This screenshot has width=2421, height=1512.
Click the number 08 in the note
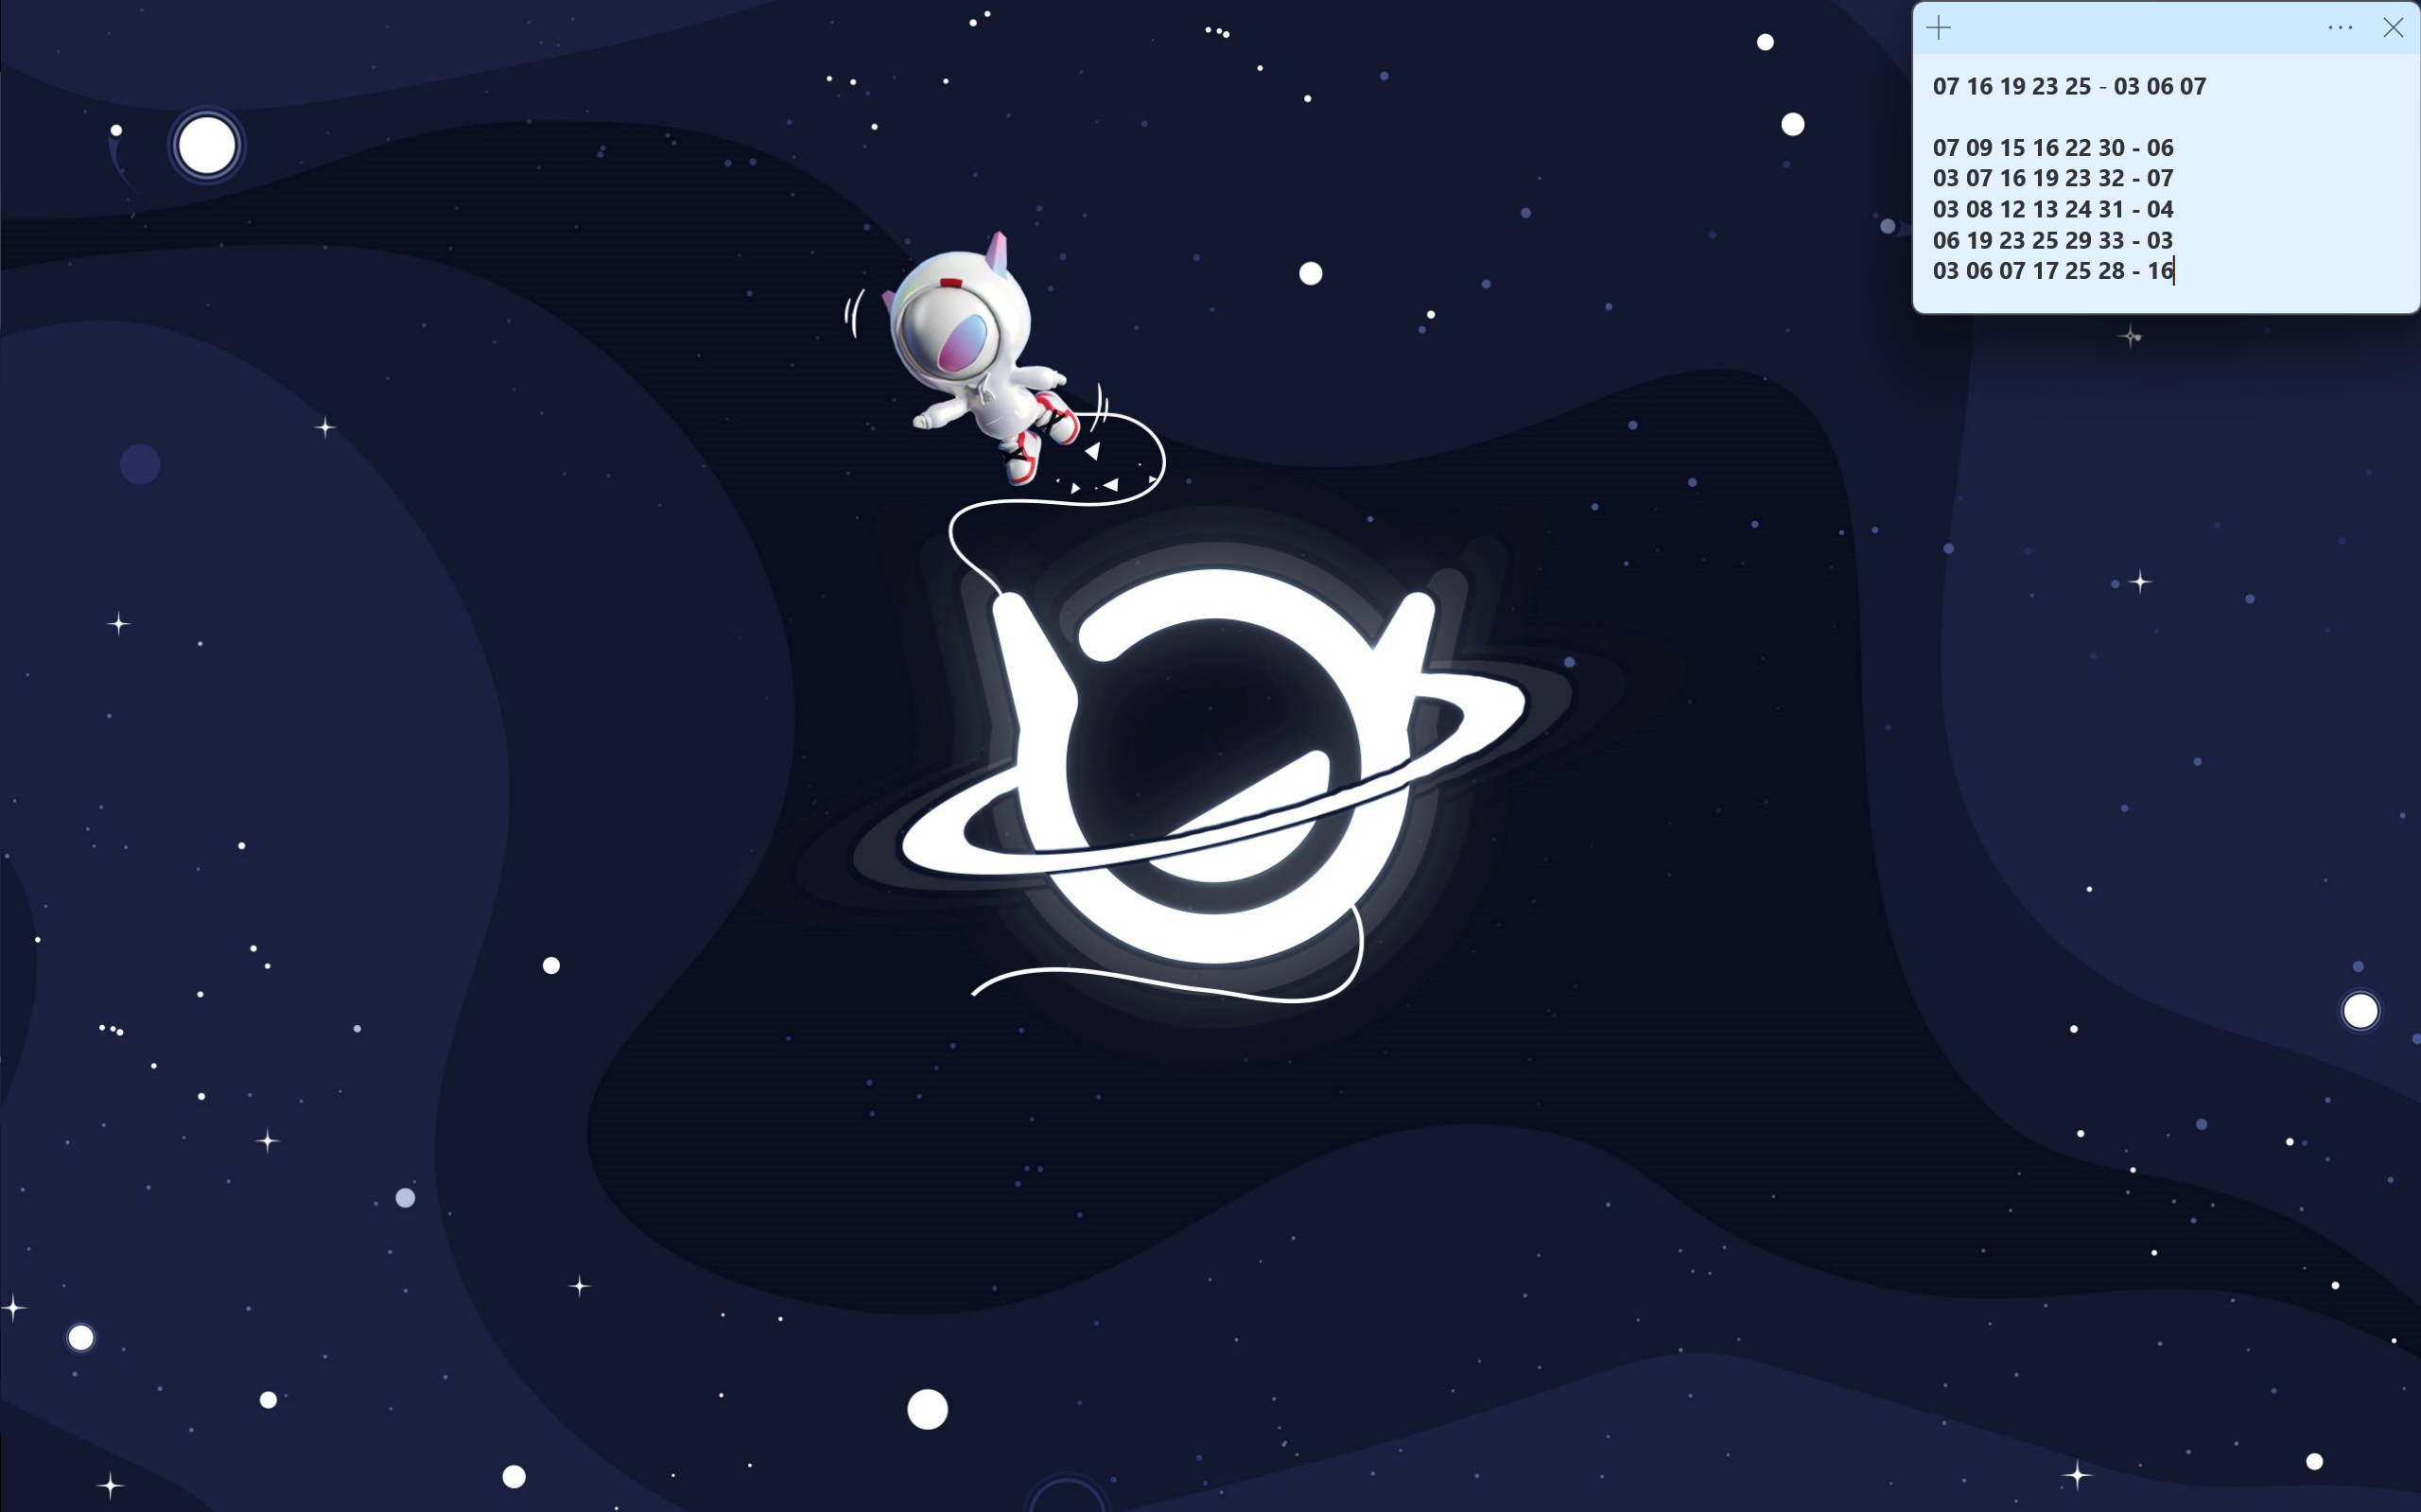[1979, 209]
